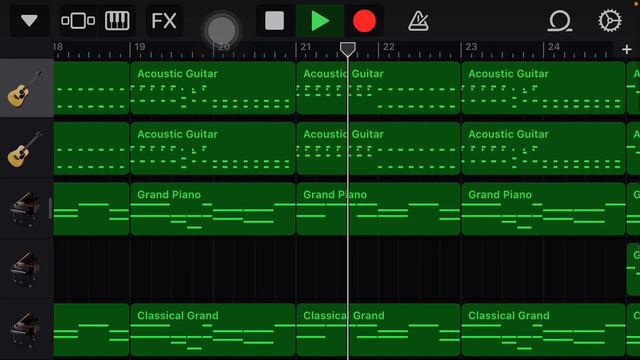This screenshot has width=640, height=360.
Task: Select second track Acoustic Guitar region at bar 23
Action: 543,148
